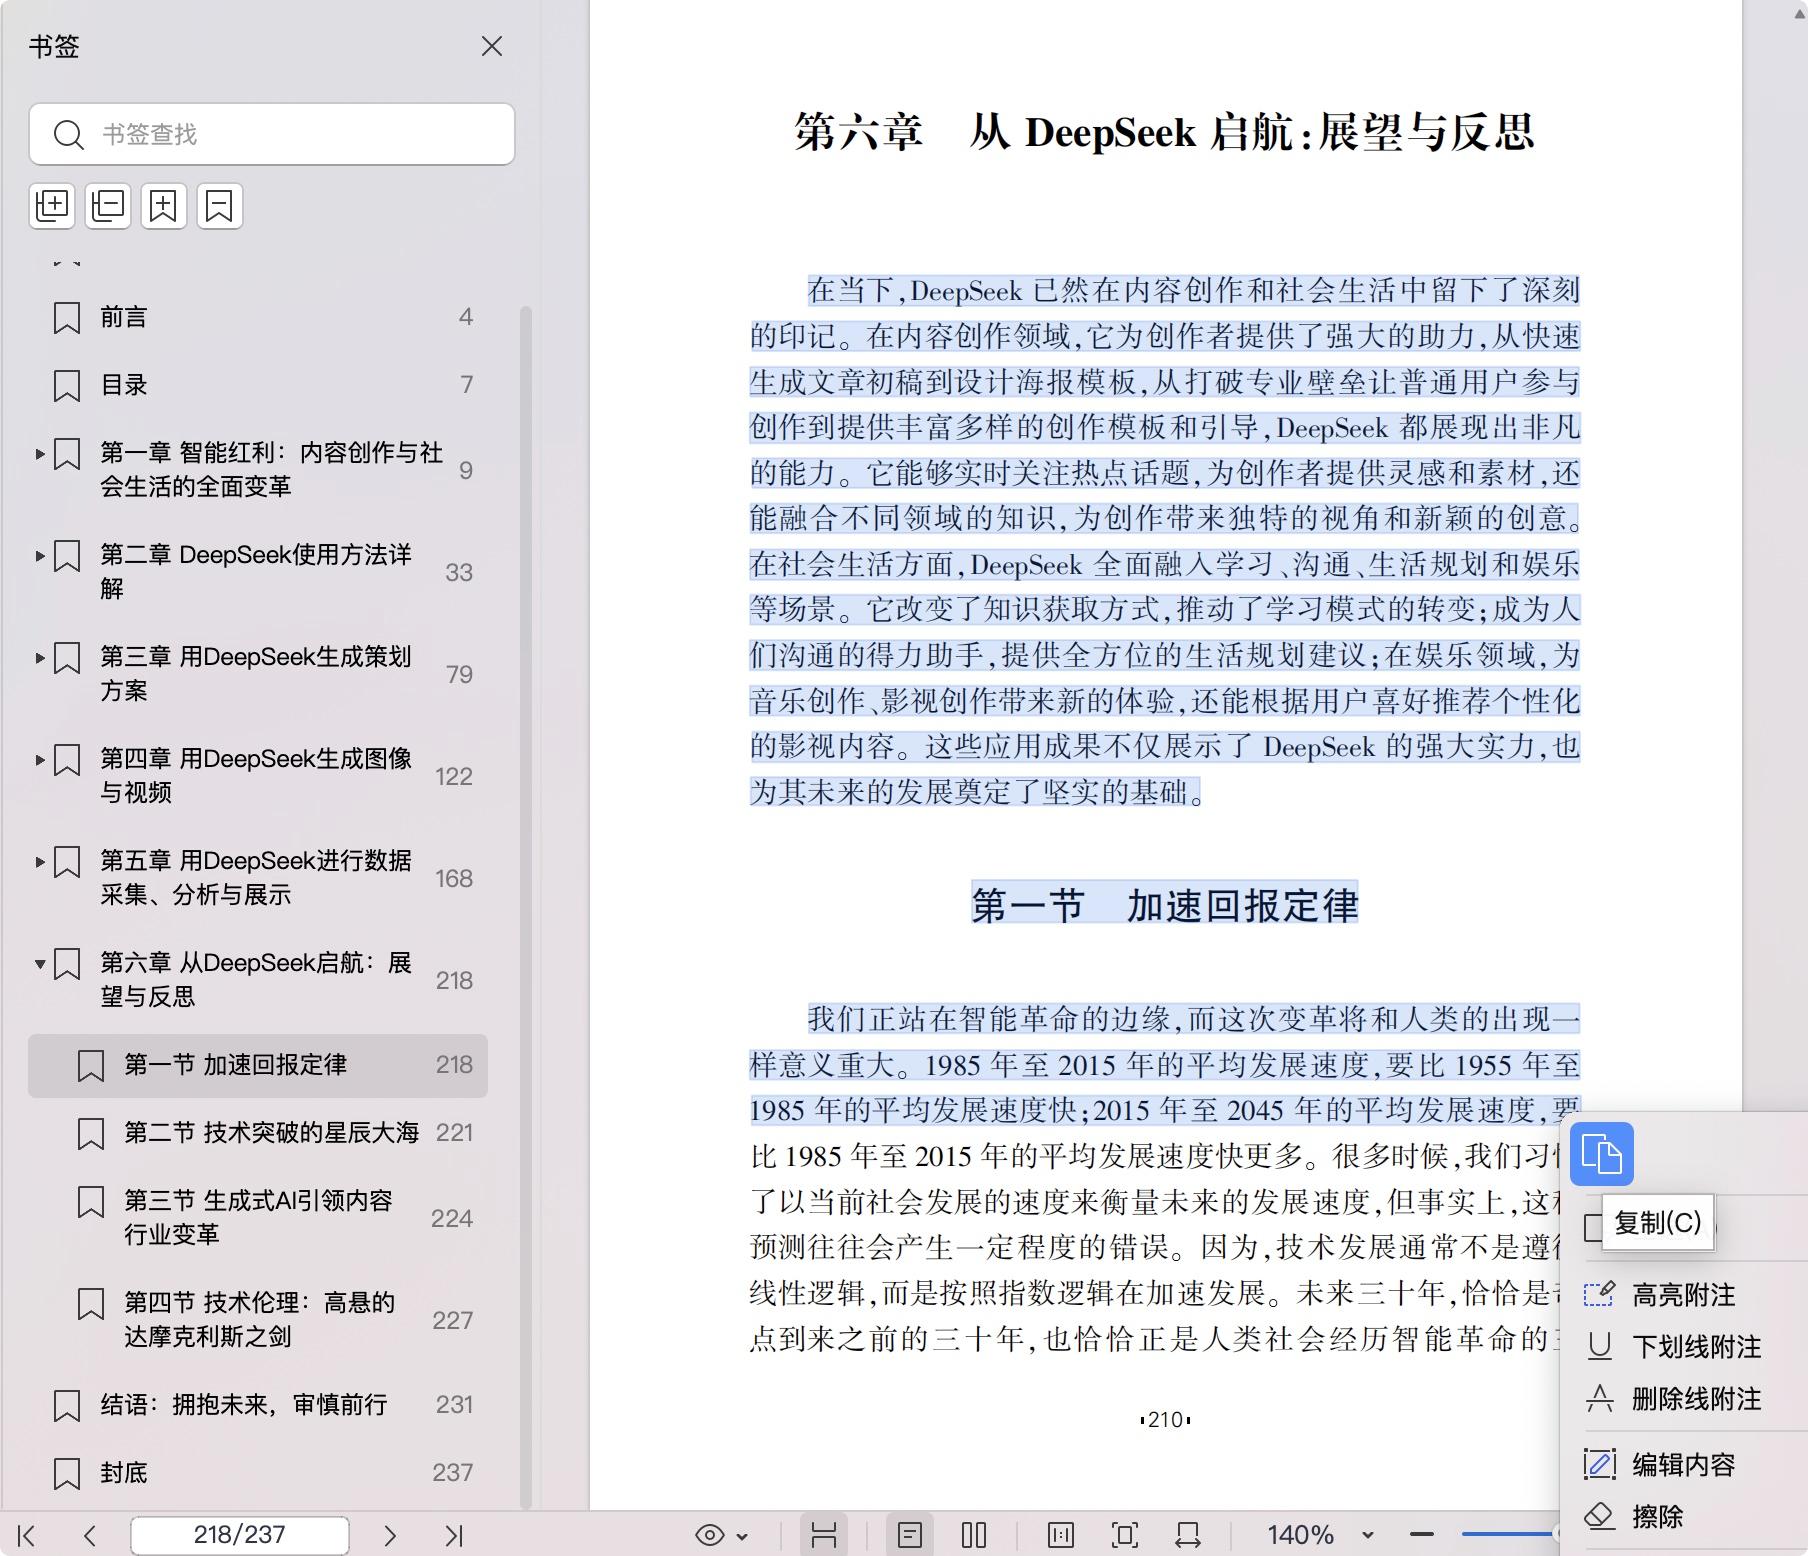Viewport: 1808px width, 1556px height.
Task: Click the zoom out minus button
Action: pyautogui.click(x=1422, y=1534)
